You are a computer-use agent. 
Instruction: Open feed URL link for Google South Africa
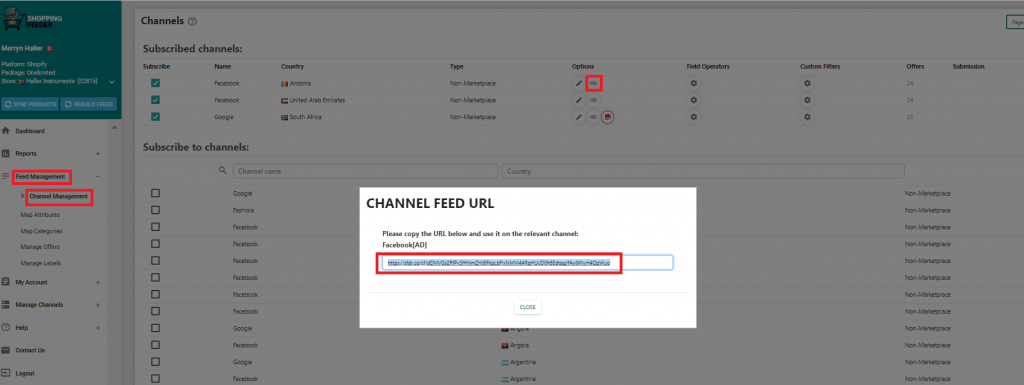594,117
